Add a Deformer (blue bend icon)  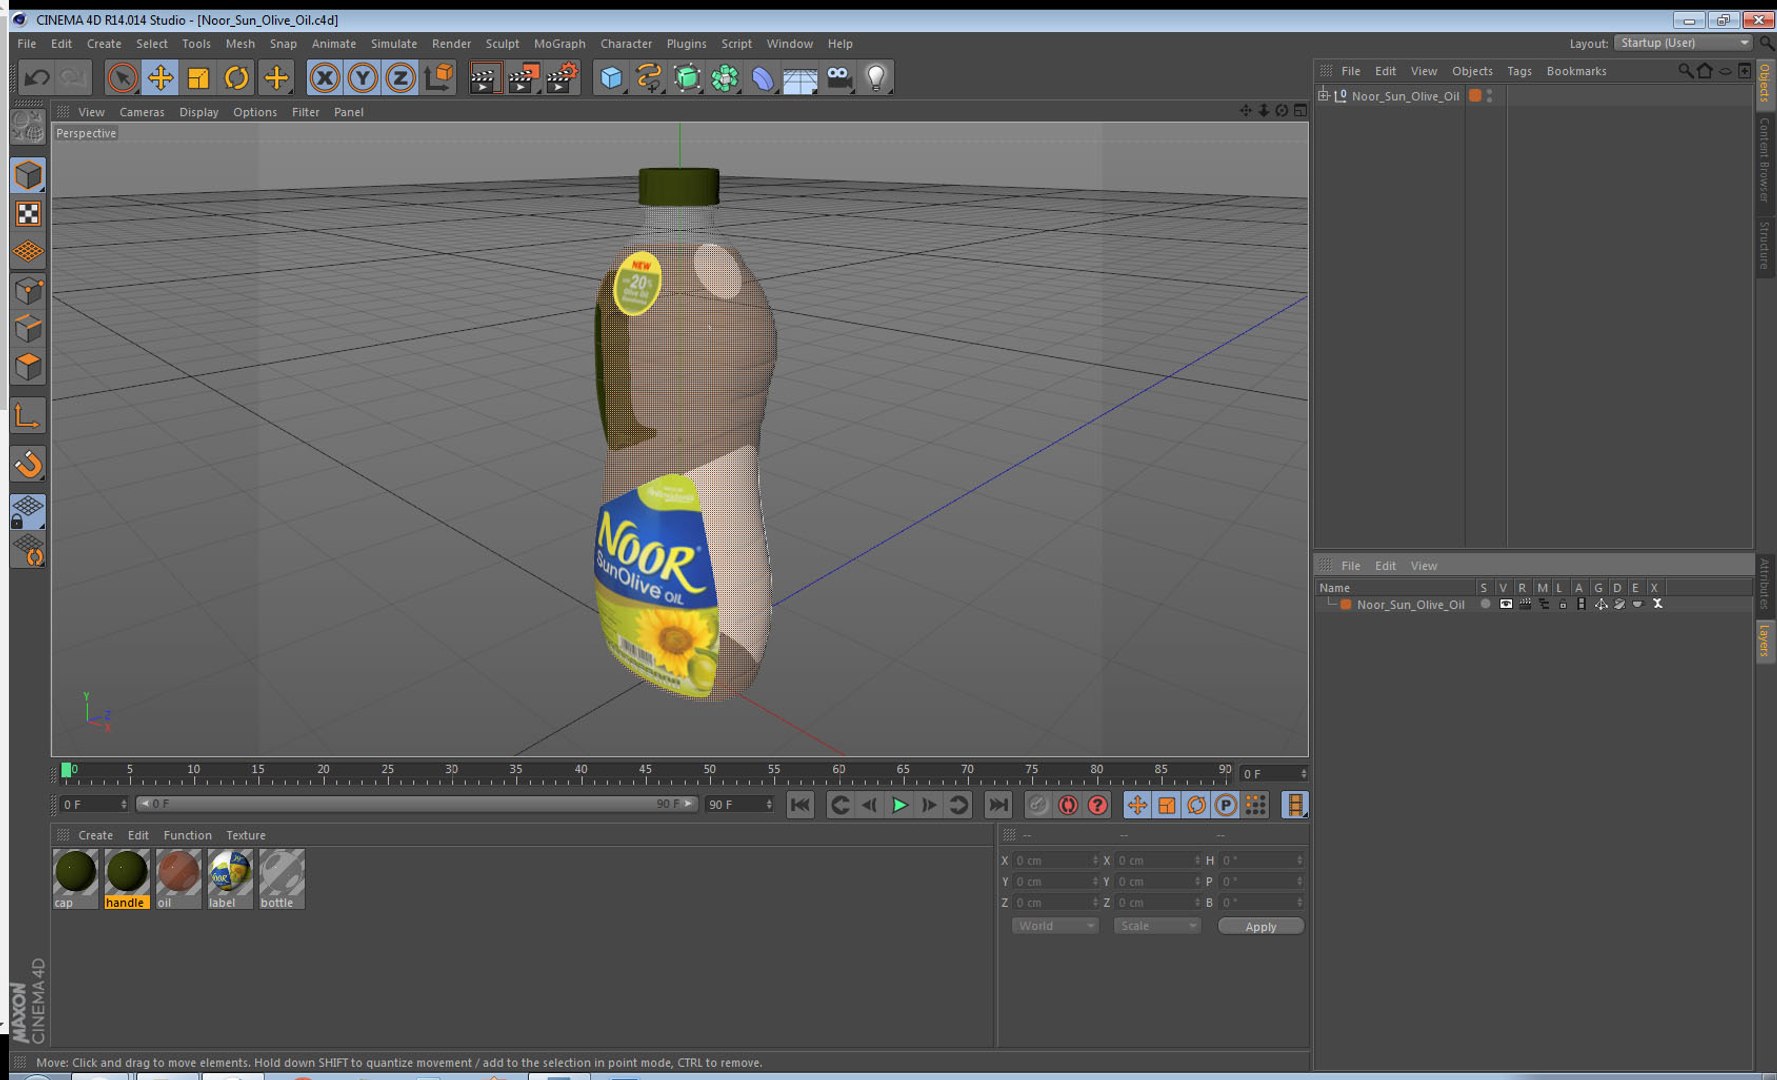[x=762, y=78]
